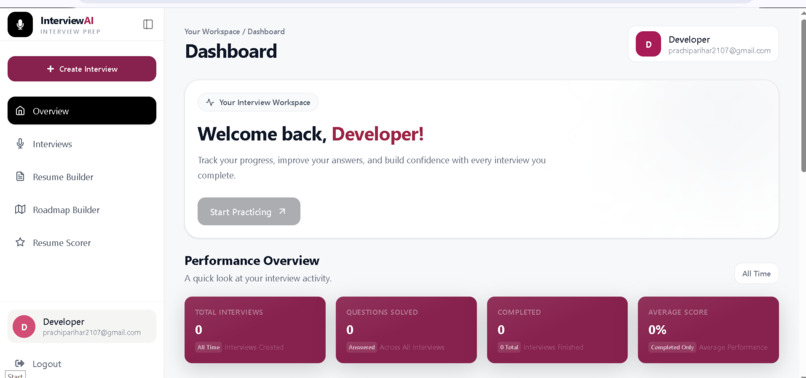Click the plus icon in Create Interview

click(50, 69)
